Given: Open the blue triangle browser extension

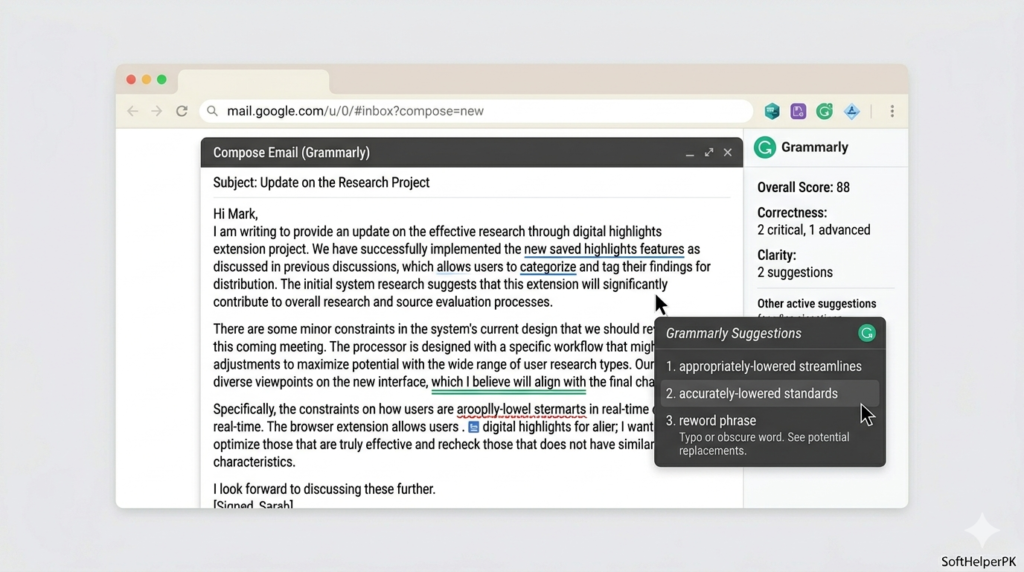Looking at the screenshot, I should click(x=852, y=112).
